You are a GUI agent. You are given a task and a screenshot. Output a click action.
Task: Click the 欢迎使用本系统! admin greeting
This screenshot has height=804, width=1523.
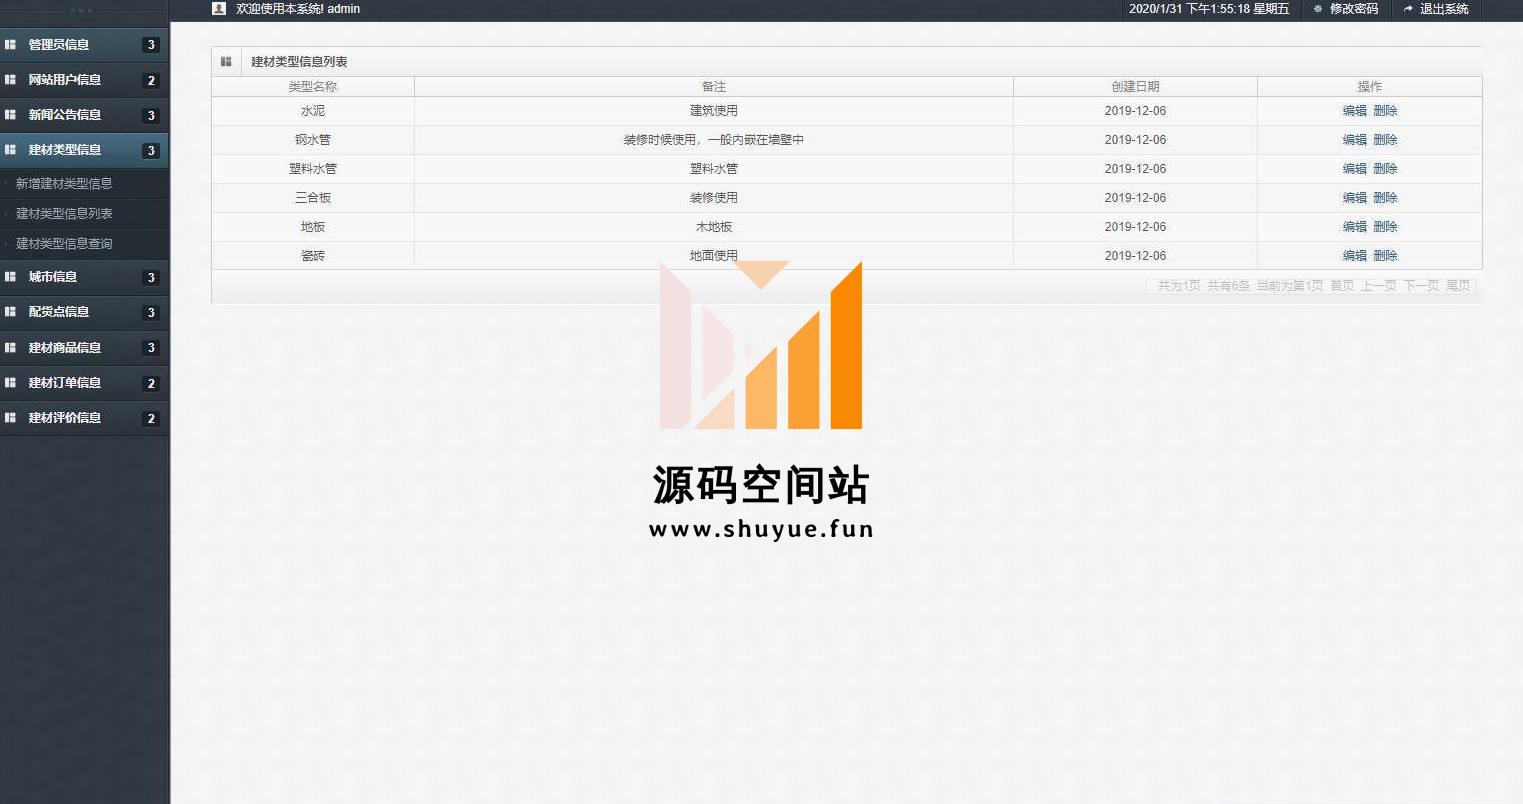tap(298, 9)
